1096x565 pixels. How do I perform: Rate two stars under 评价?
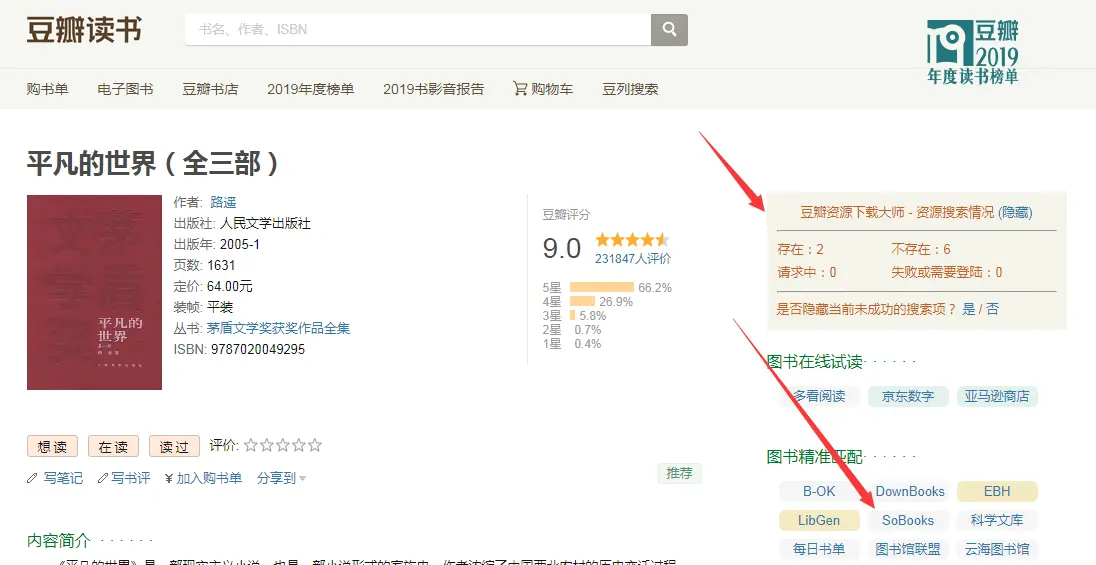[x=267, y=445]
